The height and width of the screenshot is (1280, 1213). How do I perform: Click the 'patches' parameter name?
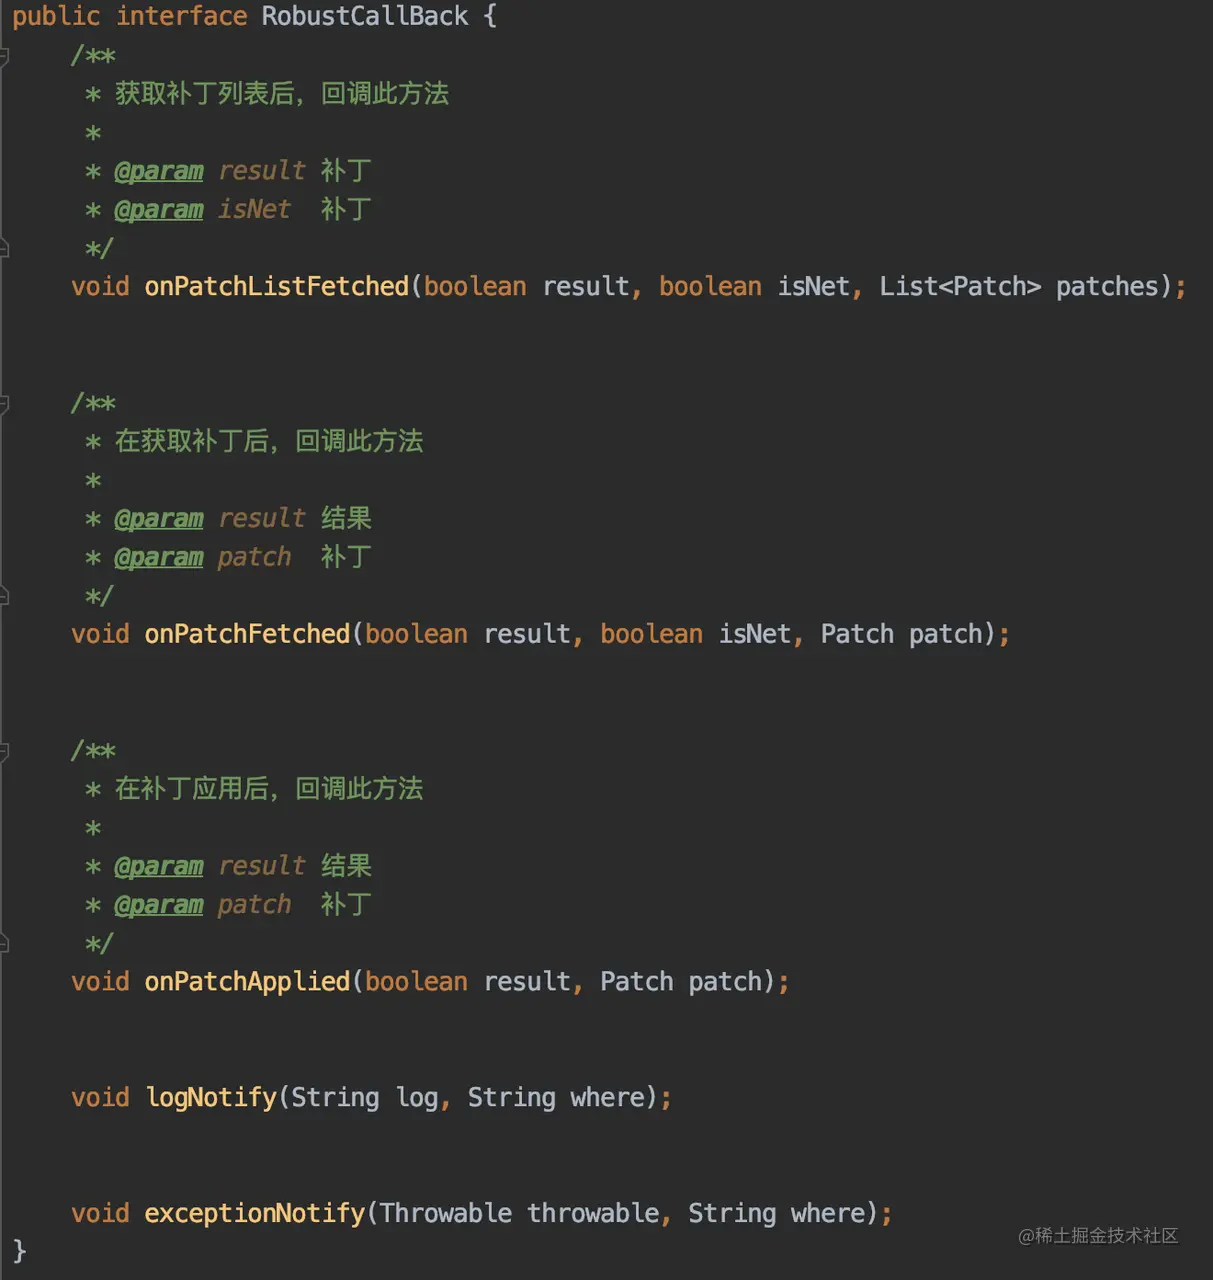pyautogui.click(x=1107, y=287)
